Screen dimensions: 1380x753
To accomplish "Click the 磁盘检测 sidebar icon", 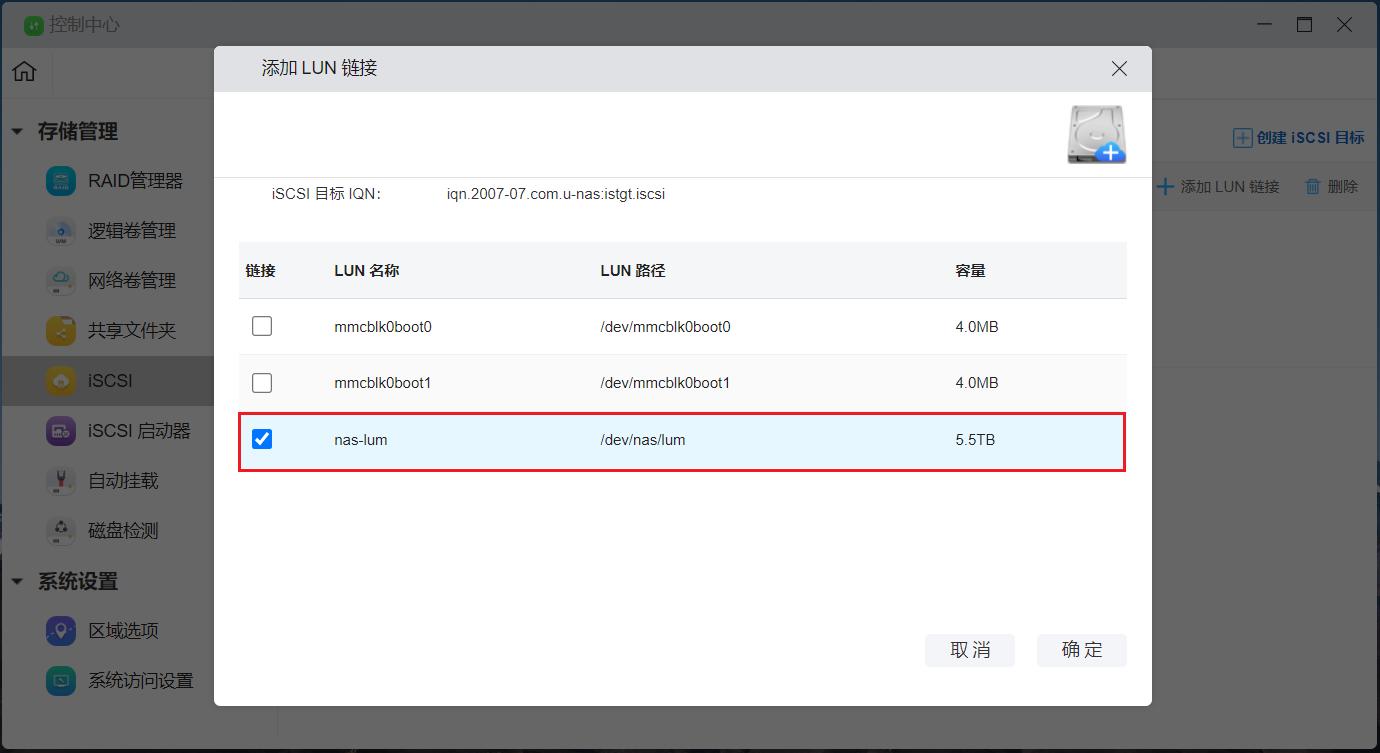I will point(61,531).
